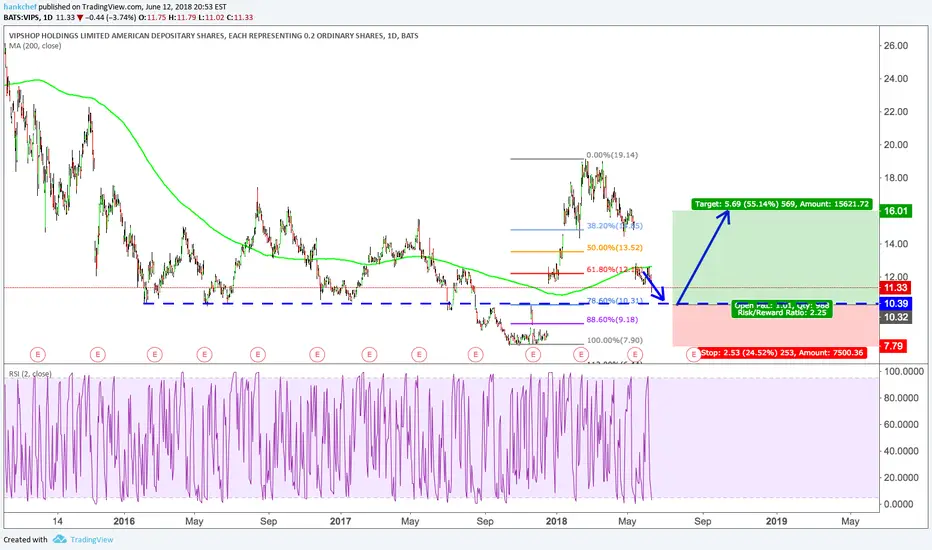Select the 0.00%(19.14) Fibonacci level label
Screen dimensions: 932x550
[612, 155]
